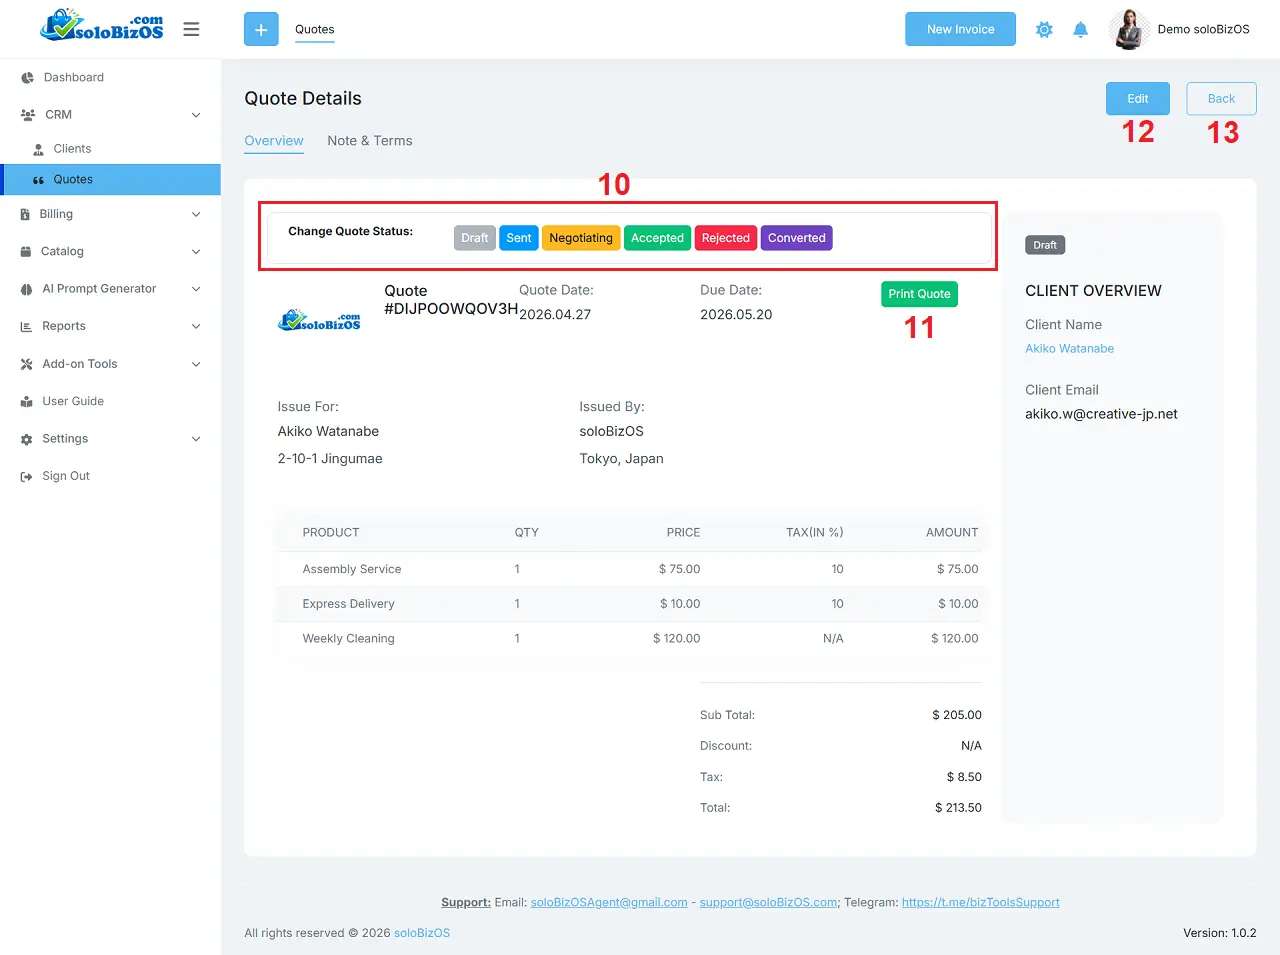Open the notifications bell icon
The image size is (1280, 955).
coord(1080,30)
